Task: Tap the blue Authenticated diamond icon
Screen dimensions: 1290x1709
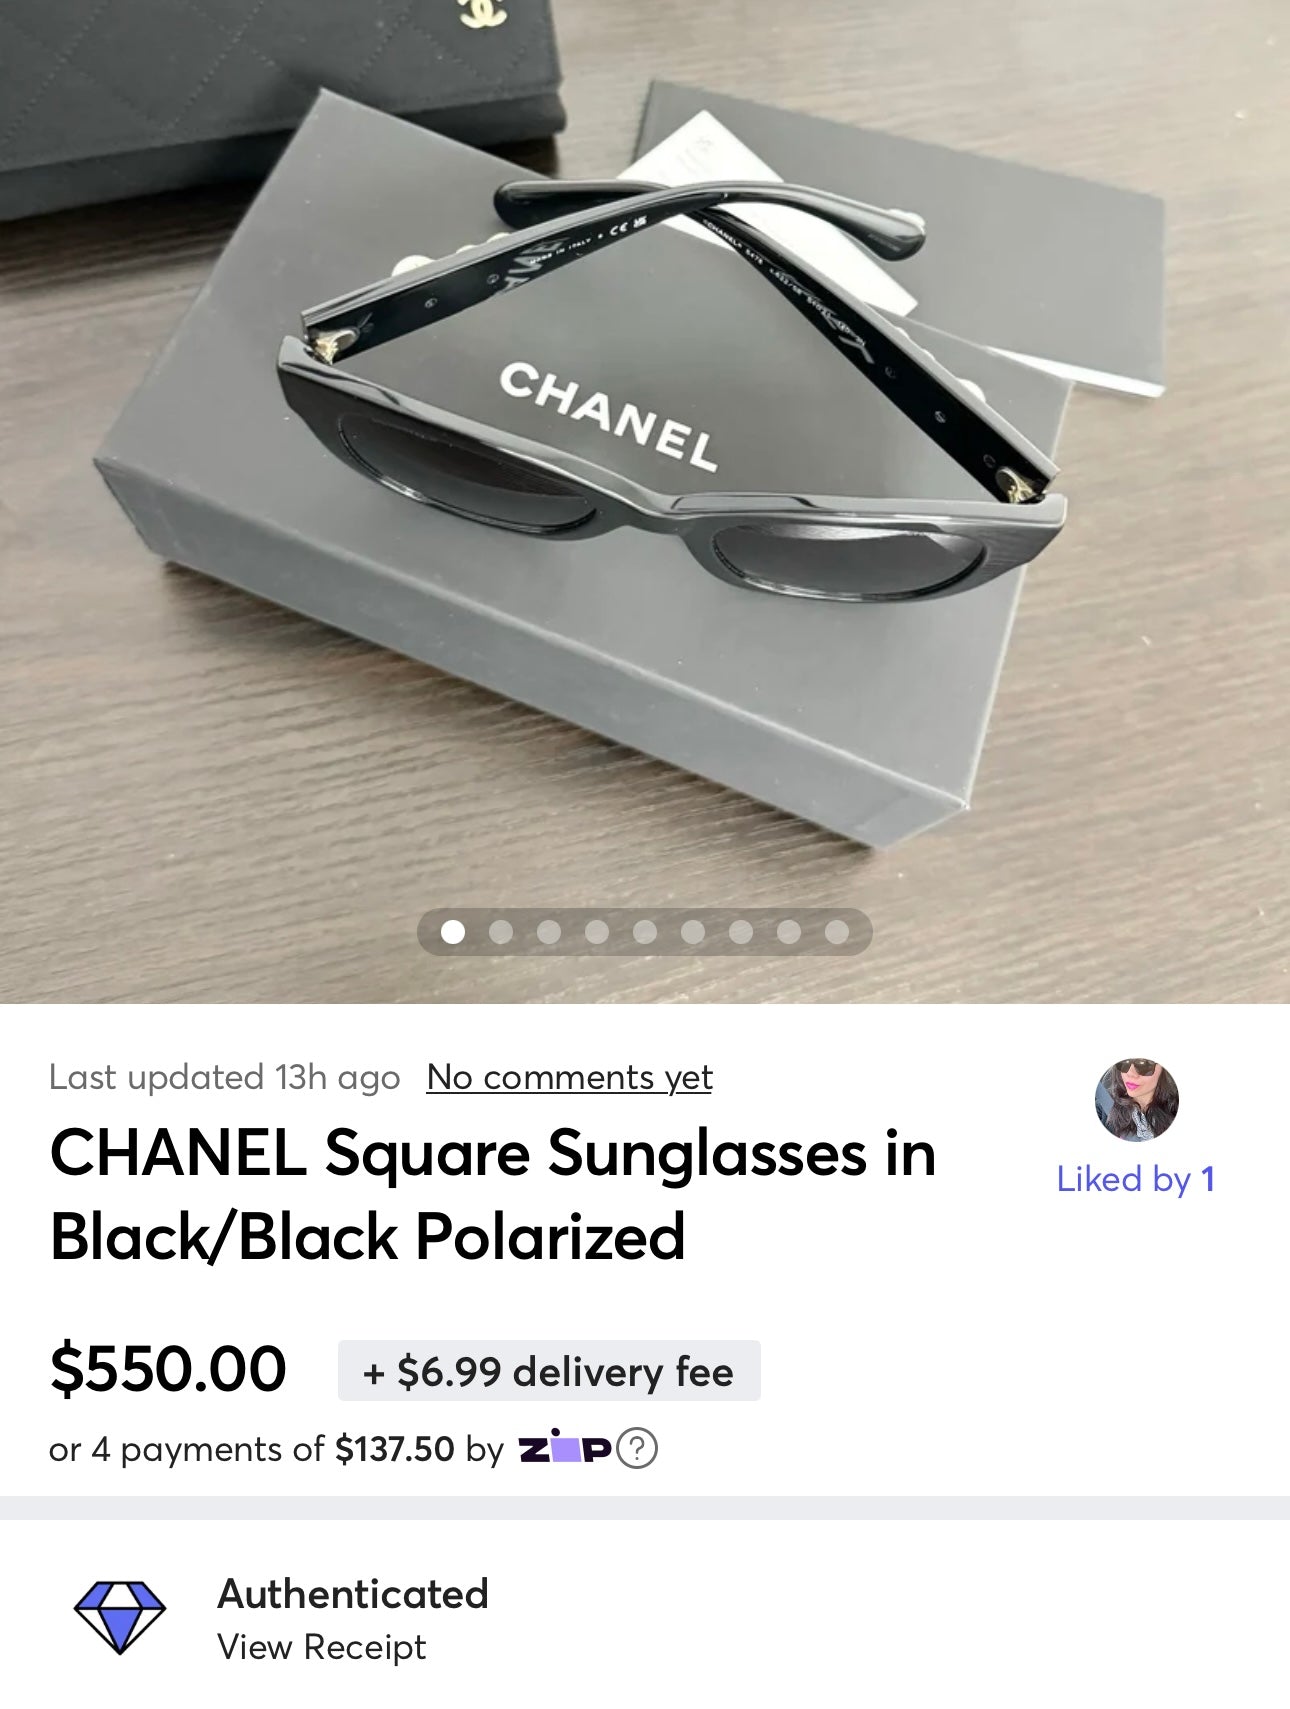Action: [120, 1617]
